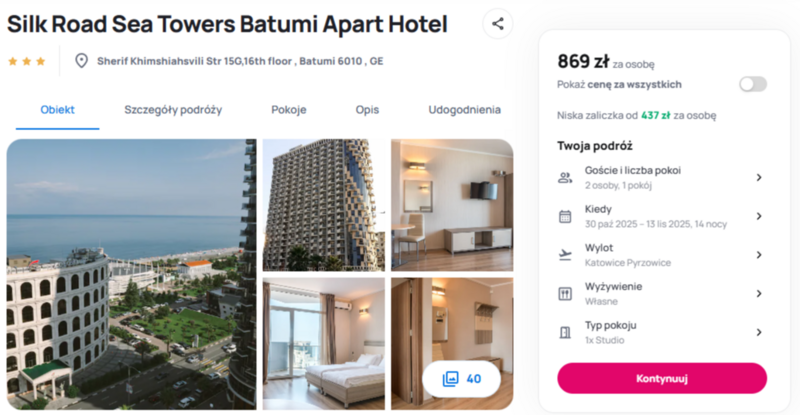The width and height of the screenshot is (800, 415).
Task: Click the location pin icon near address
Action: (81, 61)
